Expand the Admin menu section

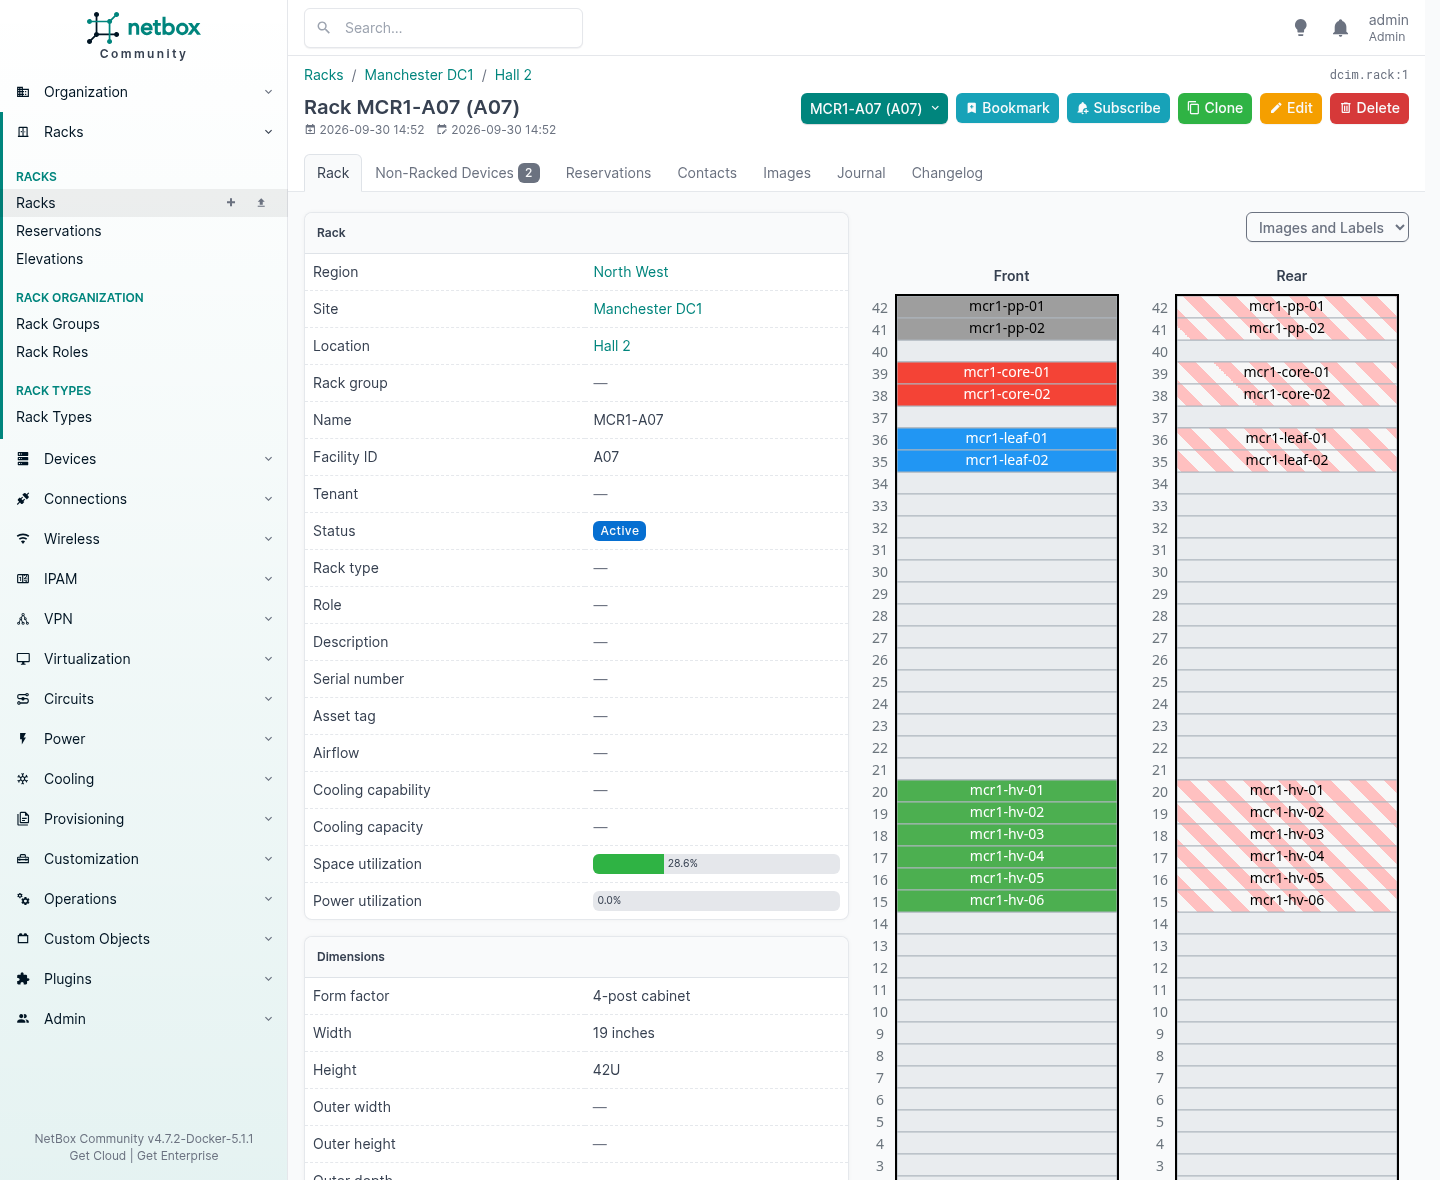[x=144, y=1019]
